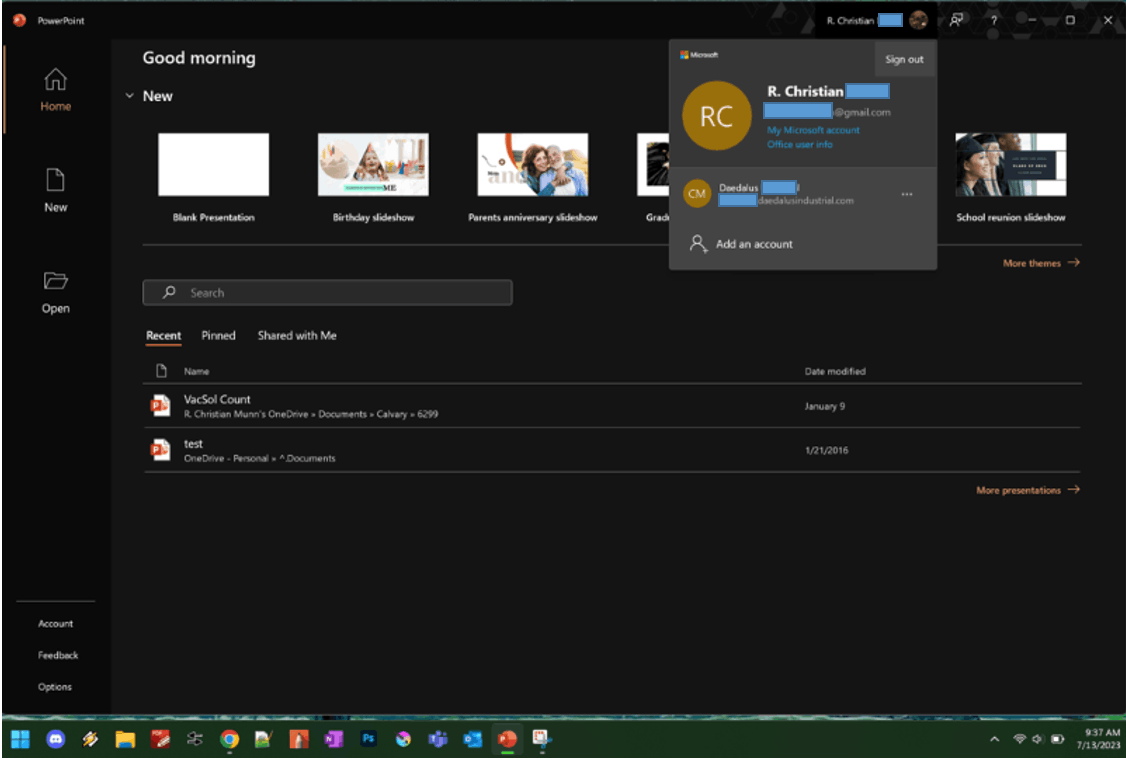Viewport: 1126px width, 761px height.
Task: Click the Wi-Fi icon in the system tray
Action: 1018,739
